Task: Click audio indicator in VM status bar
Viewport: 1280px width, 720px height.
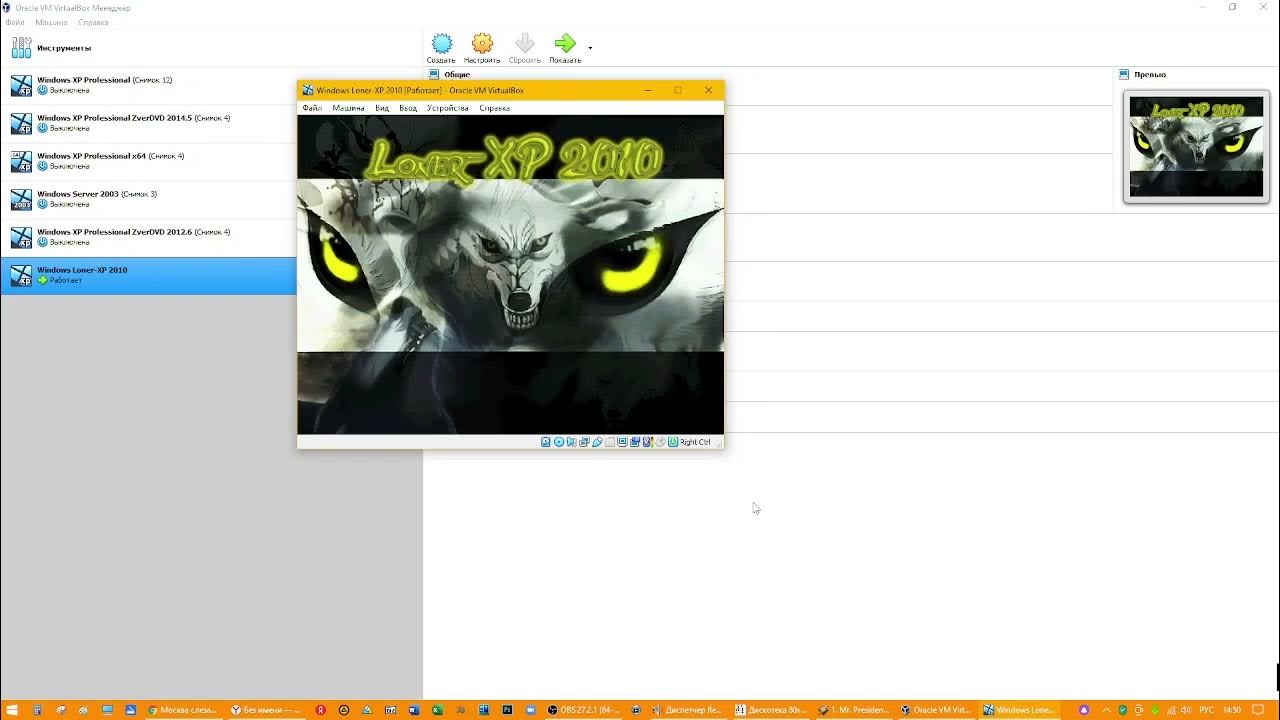Action: [571, 442]
